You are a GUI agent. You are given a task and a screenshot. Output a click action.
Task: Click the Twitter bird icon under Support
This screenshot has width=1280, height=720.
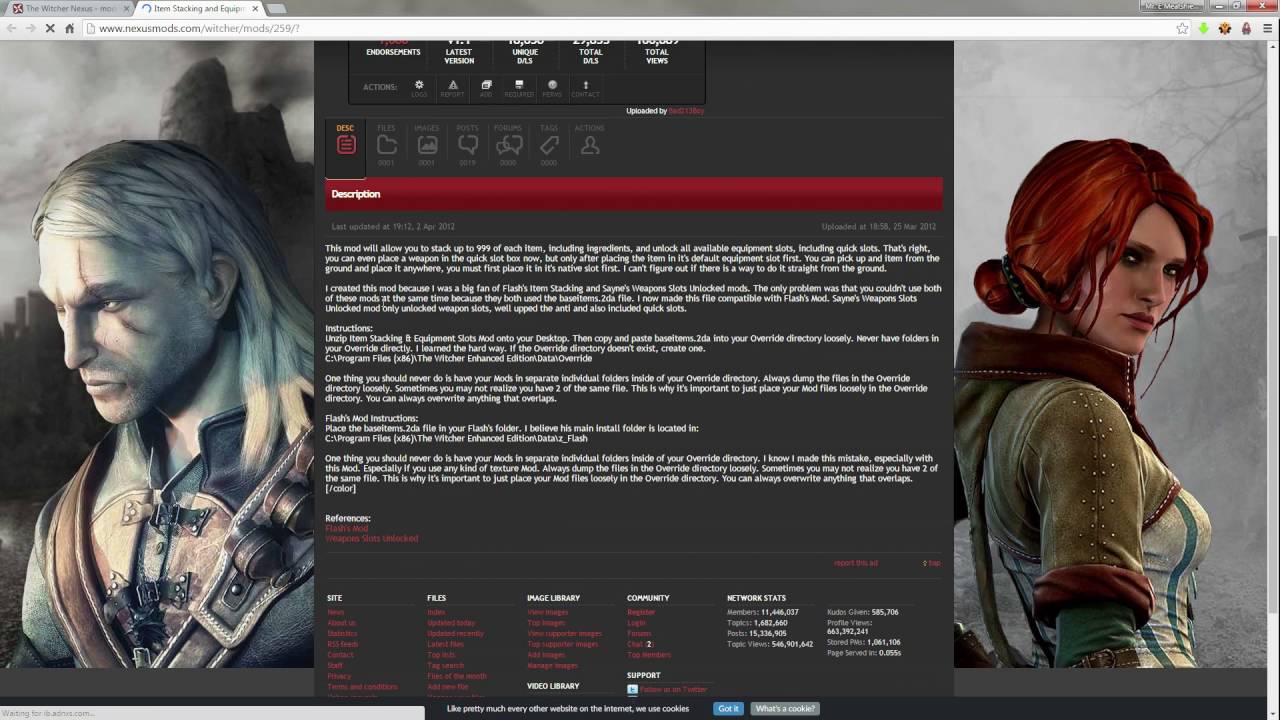(x=632, y=690)
